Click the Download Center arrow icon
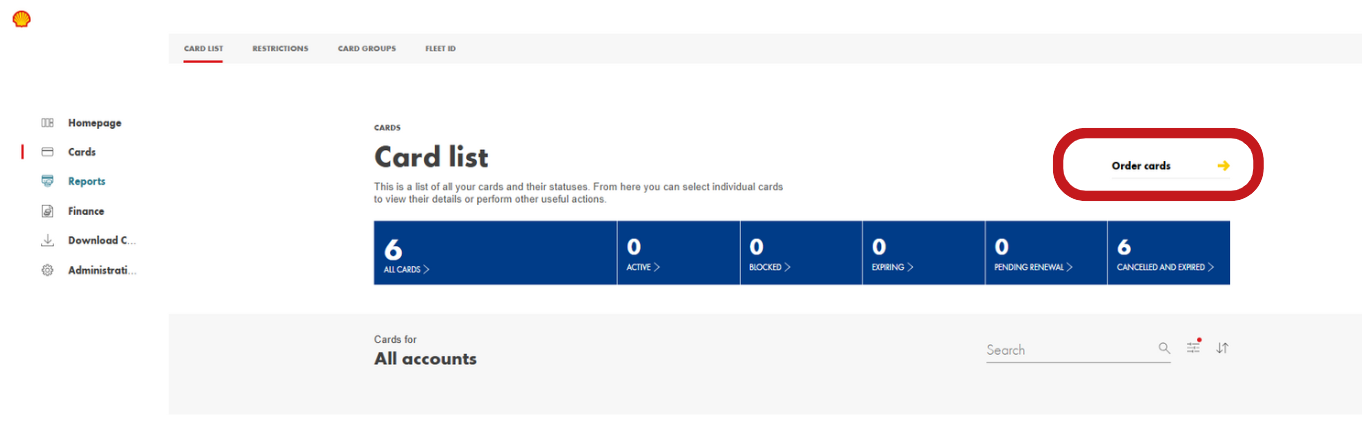 pyautogui.click(x=47, y=241)
